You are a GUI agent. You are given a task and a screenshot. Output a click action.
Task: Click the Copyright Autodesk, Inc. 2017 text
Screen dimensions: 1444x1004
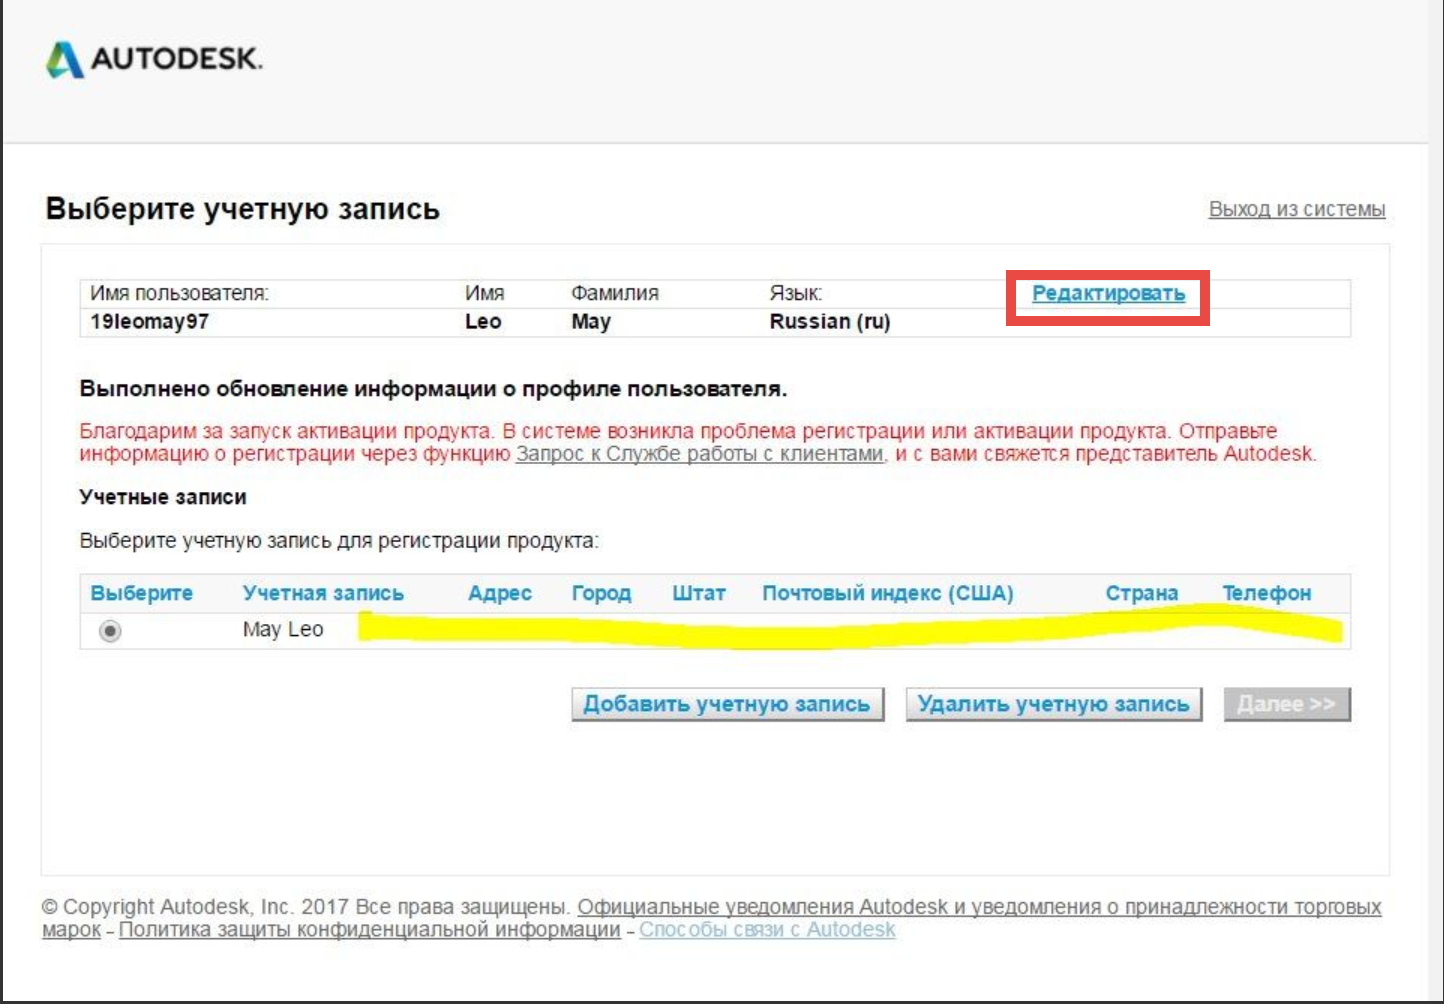tap(195, 907)
